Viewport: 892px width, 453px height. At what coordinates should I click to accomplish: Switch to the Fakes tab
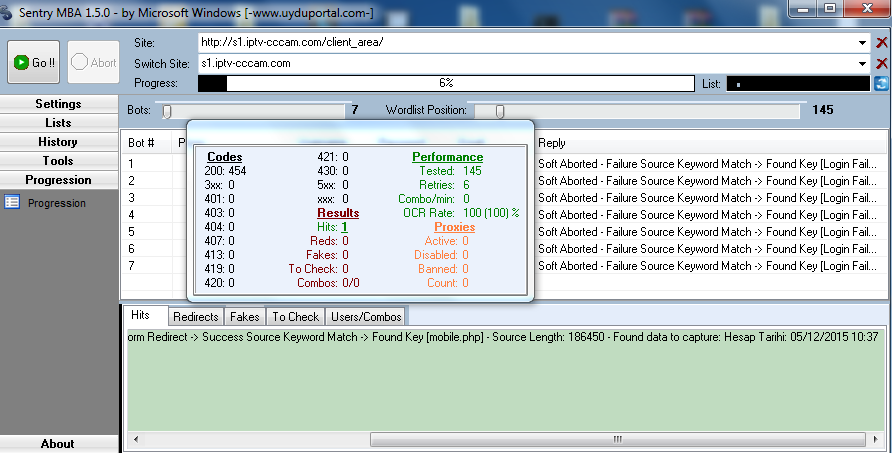click(x=245, y=316)
